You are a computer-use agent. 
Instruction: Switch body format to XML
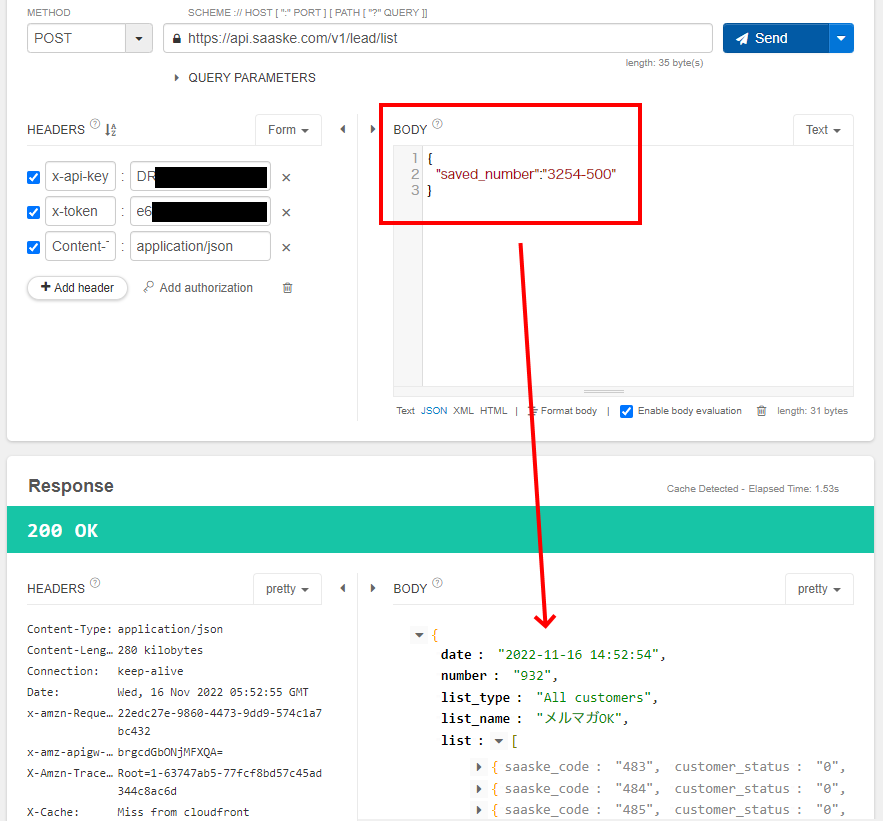tap(463, 411)
